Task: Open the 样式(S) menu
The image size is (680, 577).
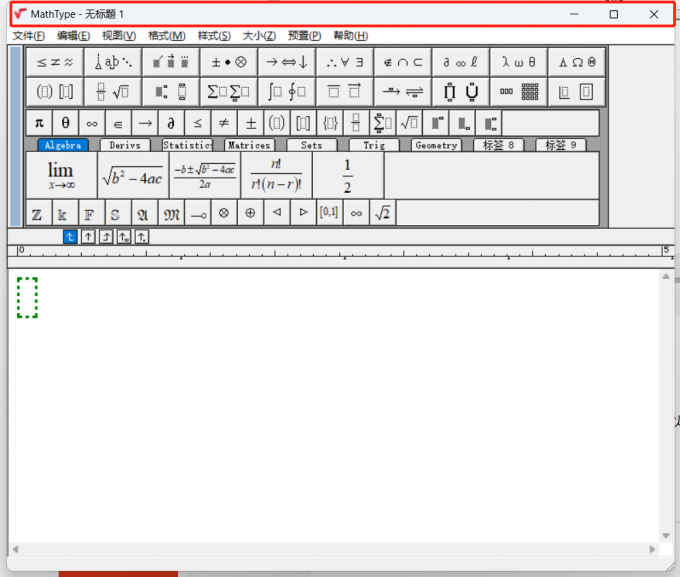Action: [214, 36]
